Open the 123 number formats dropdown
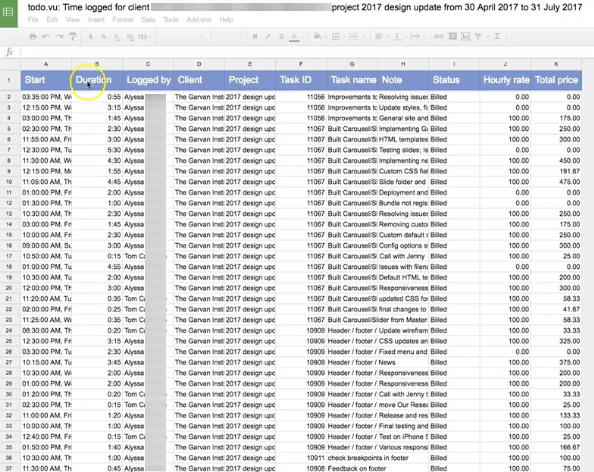594x472 pixels. pyautogui.click(x=144, y=37)
